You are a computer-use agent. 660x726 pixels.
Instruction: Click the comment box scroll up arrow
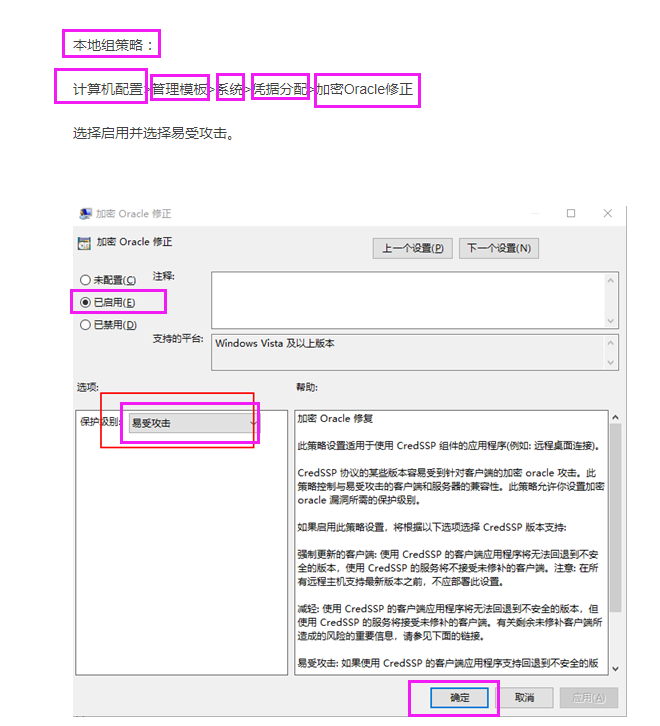(x=610, y=281)
